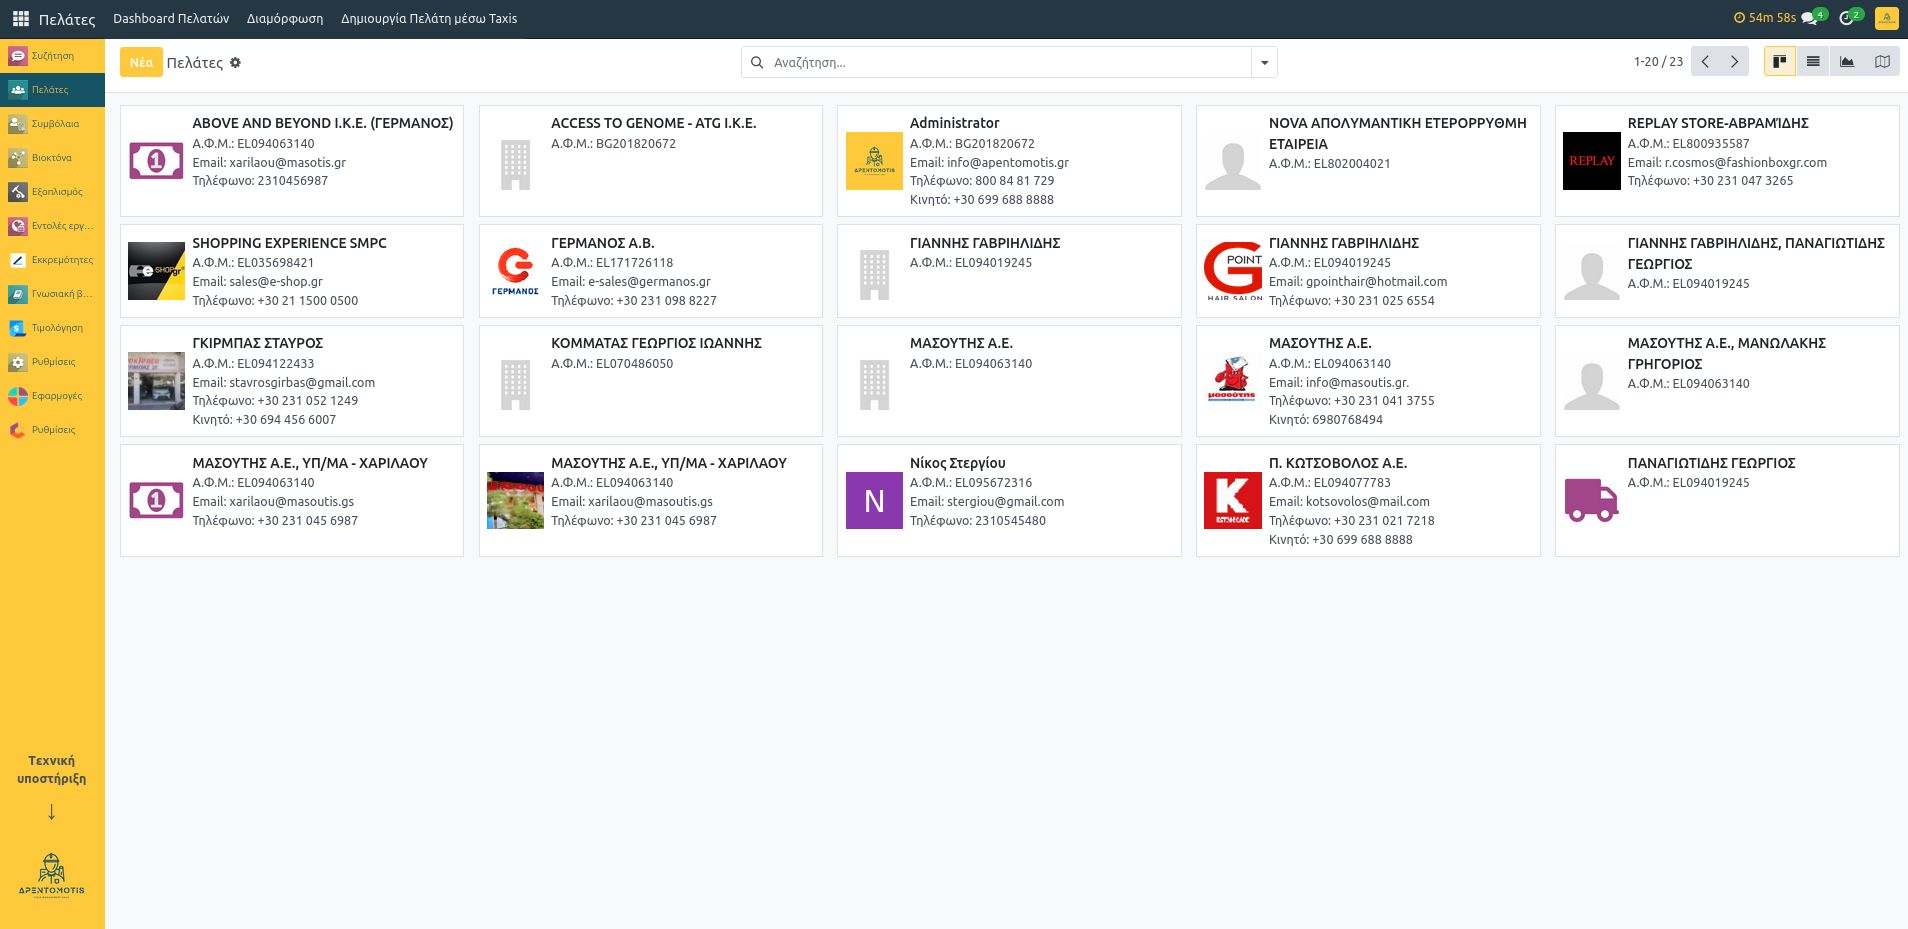Click the black REPLAY logo thumbnail

[1591, 161]
